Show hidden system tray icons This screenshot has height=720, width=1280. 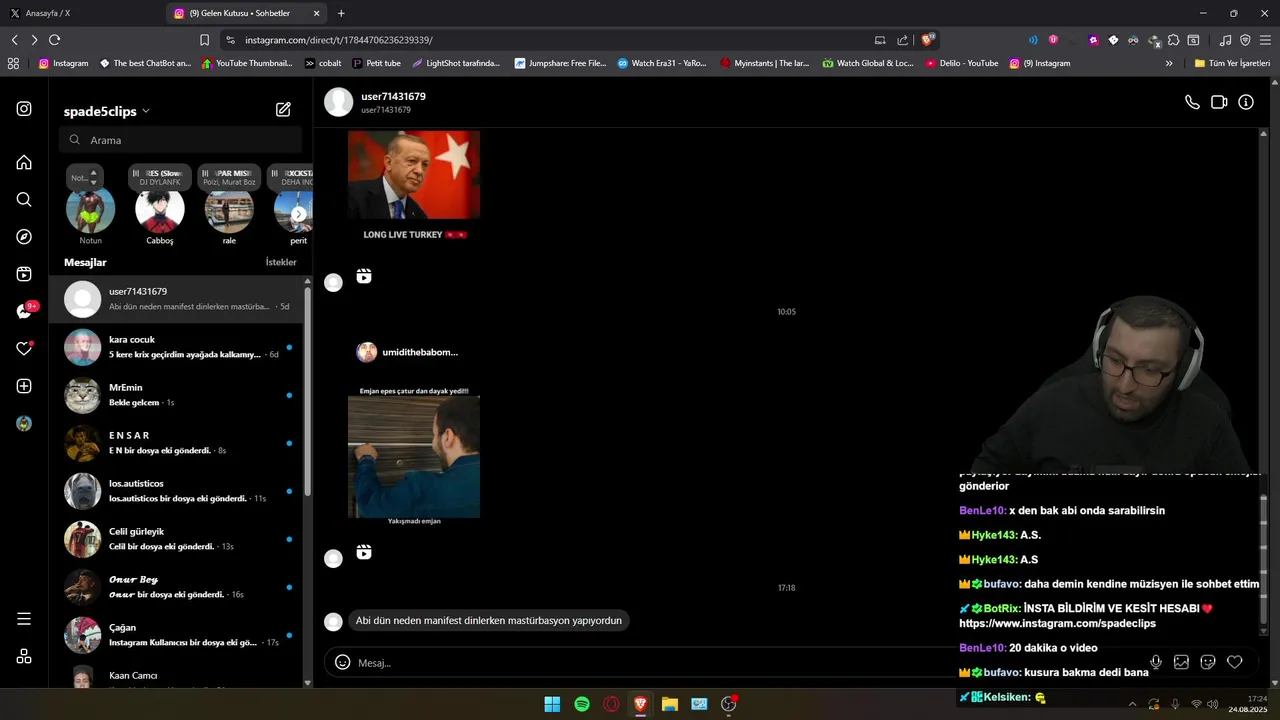[x=1132, y=704]
